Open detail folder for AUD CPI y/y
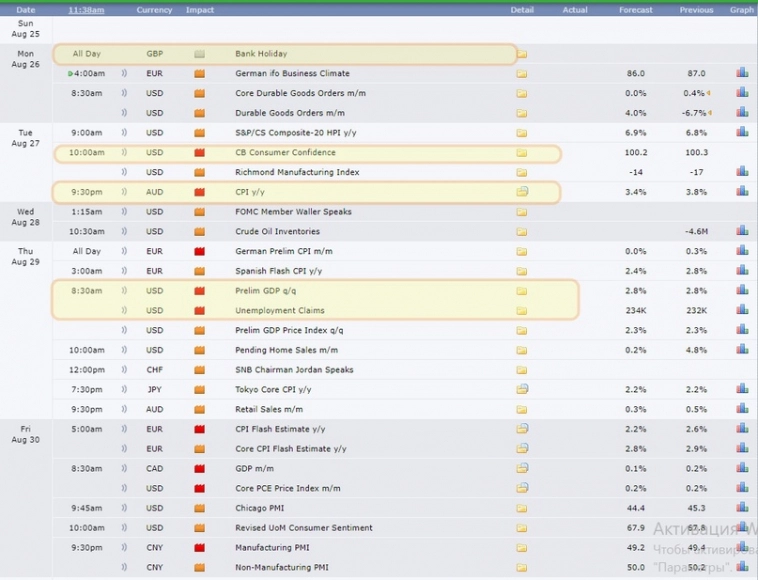 coord(522,191)
